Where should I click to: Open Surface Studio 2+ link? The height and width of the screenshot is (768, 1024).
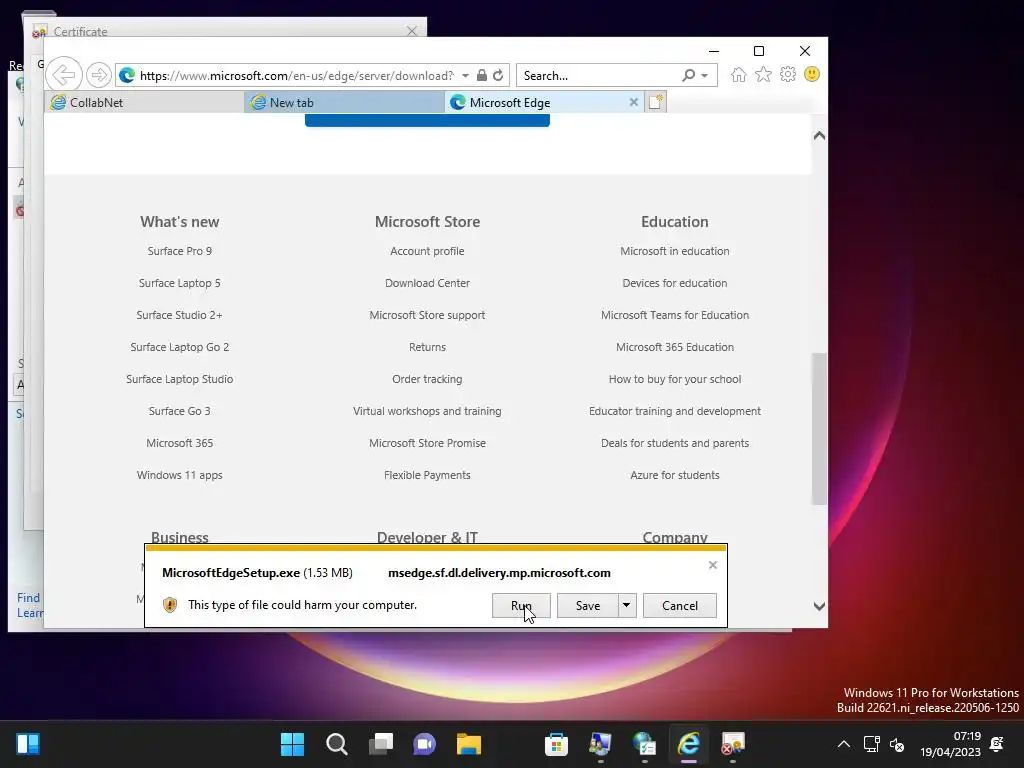click(180, 315)
